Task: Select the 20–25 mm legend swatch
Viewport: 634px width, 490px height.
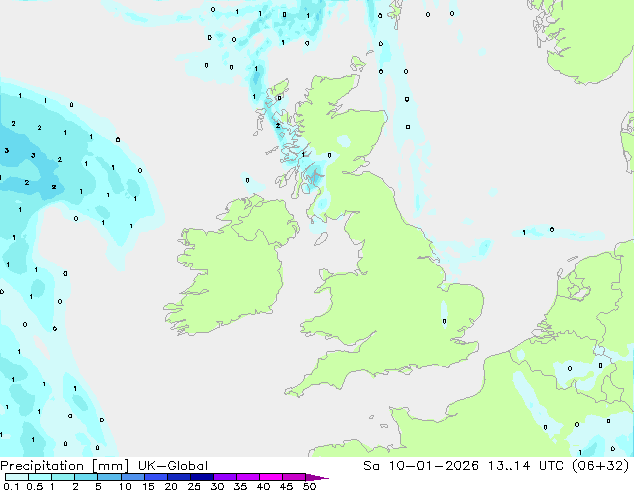Action: coord(178,477)
